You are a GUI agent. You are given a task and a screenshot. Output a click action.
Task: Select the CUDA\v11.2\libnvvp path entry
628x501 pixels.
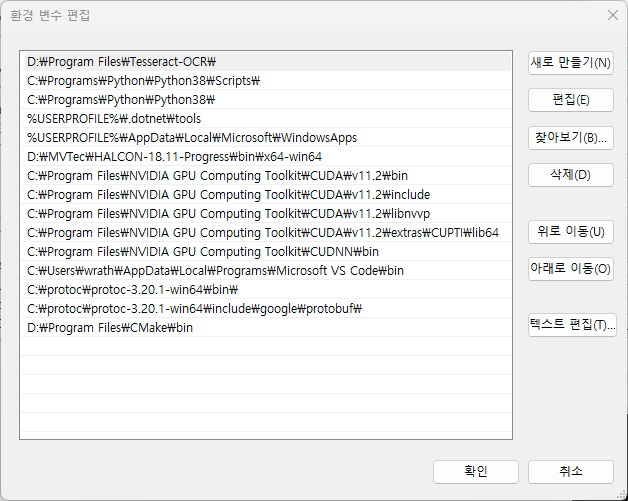coord(268,213)
